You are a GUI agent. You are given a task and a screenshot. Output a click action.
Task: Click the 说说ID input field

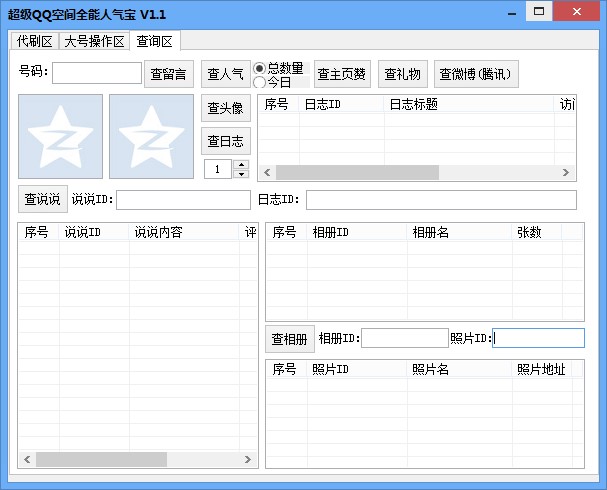183,200
